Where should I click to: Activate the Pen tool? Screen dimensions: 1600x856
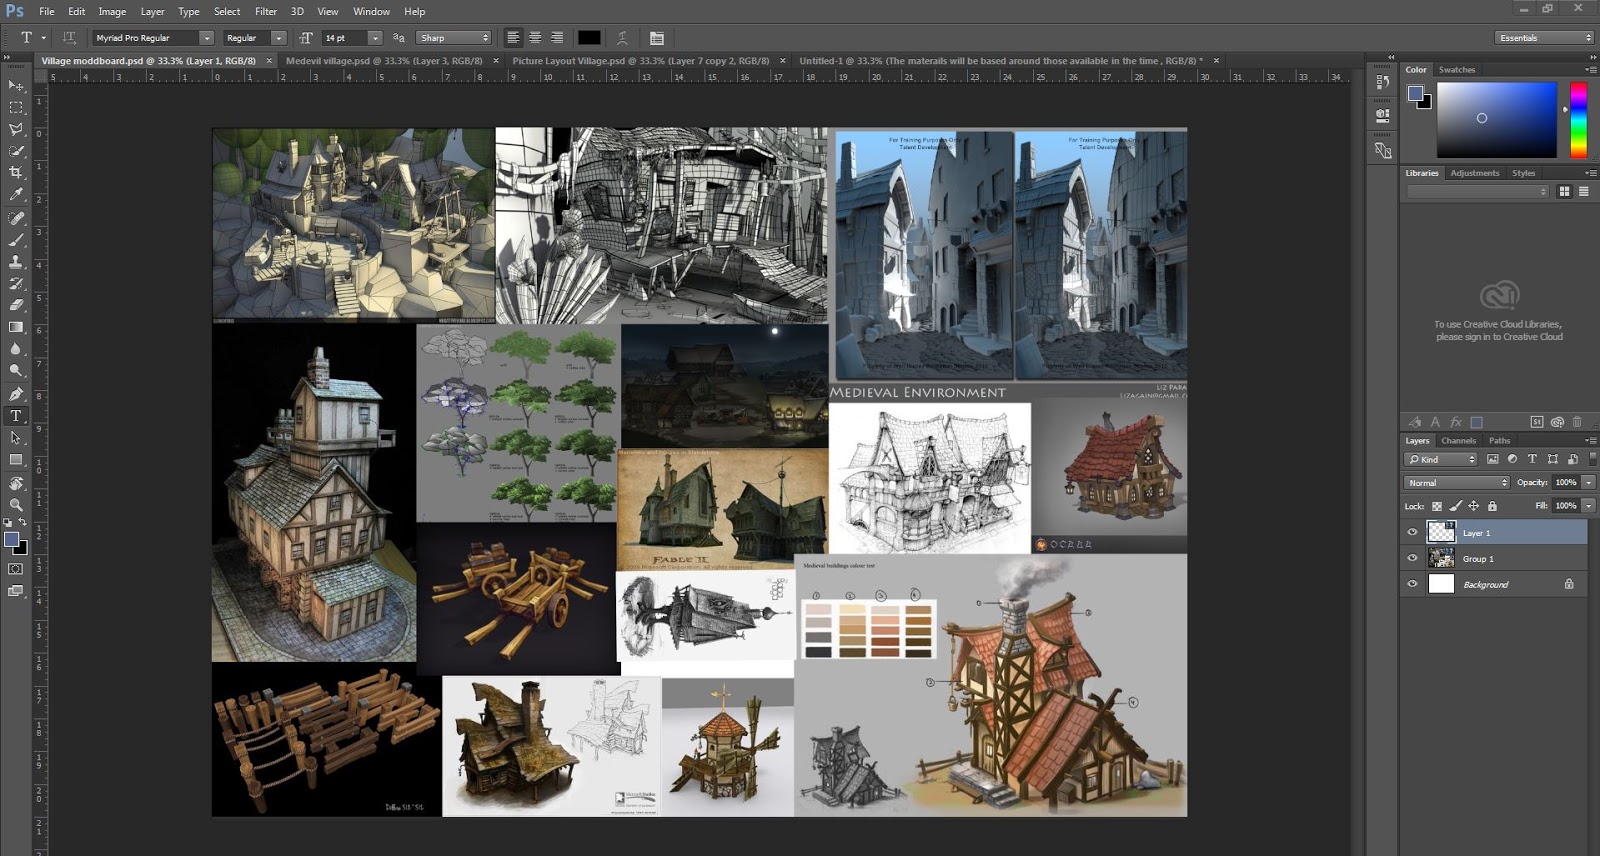[x=16, y=394]
